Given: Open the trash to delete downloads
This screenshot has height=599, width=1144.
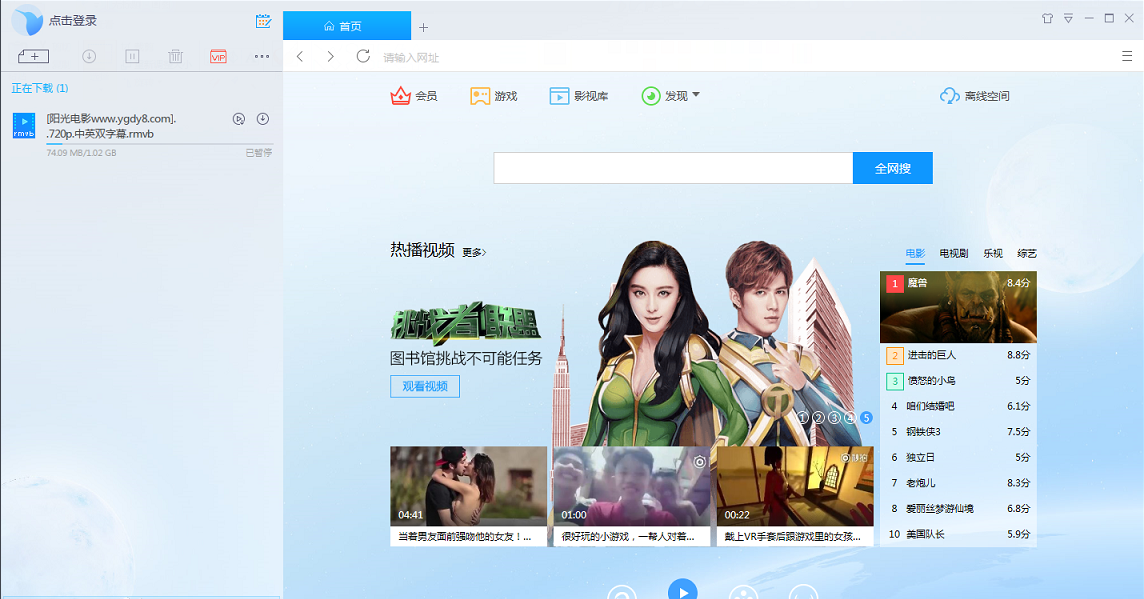Looking at the screenshot, I should pos(175,57).
